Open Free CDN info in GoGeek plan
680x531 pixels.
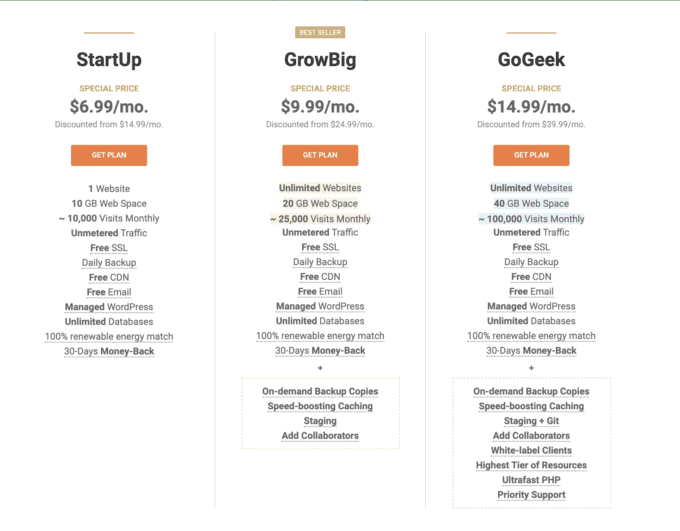coord(531,277)
